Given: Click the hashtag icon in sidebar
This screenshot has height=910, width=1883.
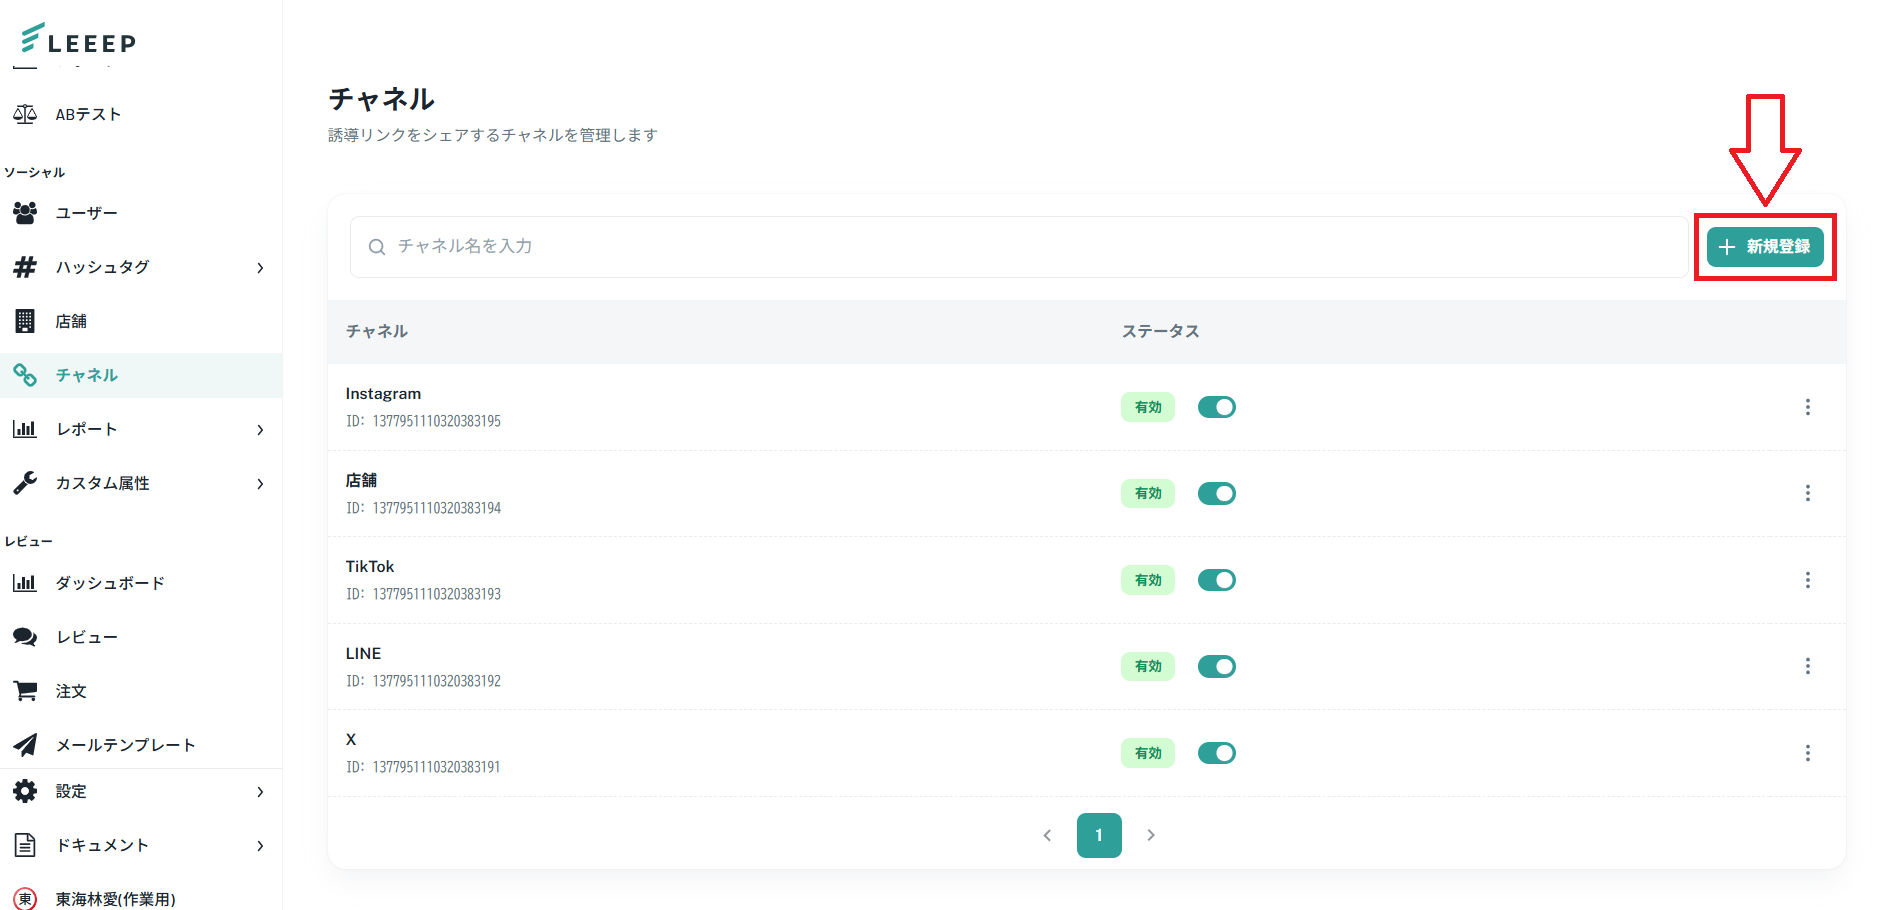Looking at the screenshot, I should tap(25, 267).
